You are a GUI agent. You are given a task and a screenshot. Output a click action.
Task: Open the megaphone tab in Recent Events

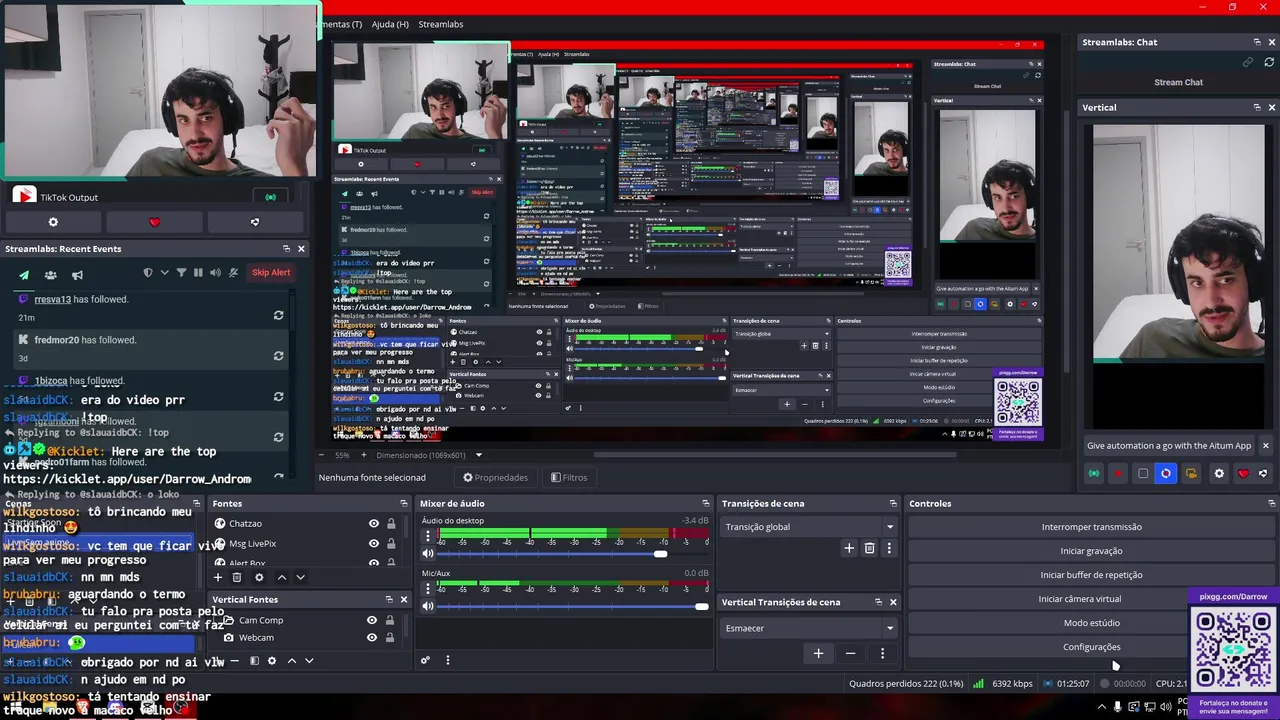[77, 273]
